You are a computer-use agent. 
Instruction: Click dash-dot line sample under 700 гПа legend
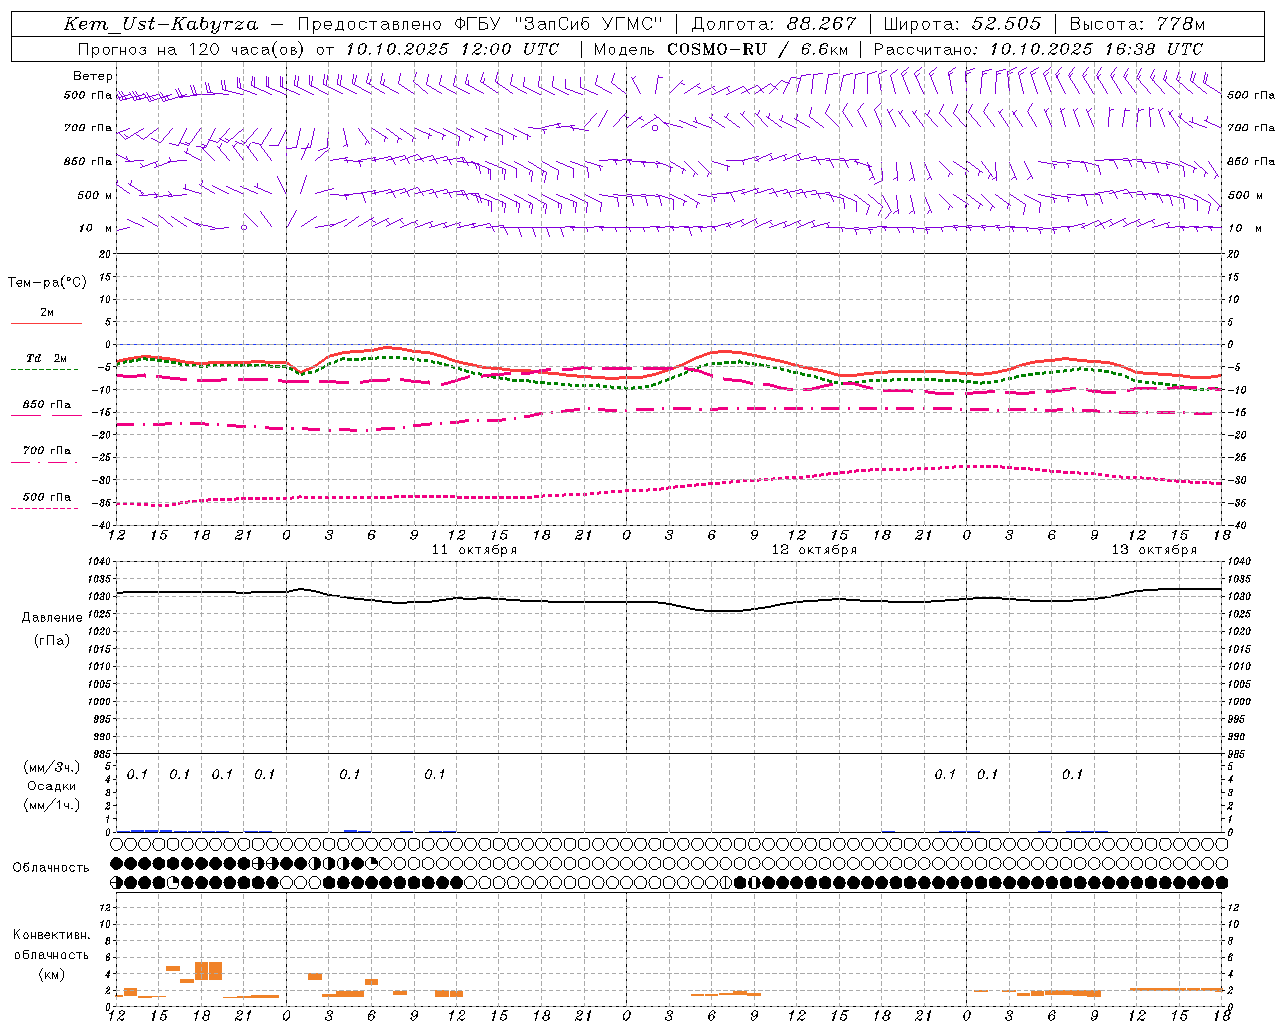point(44,462)
